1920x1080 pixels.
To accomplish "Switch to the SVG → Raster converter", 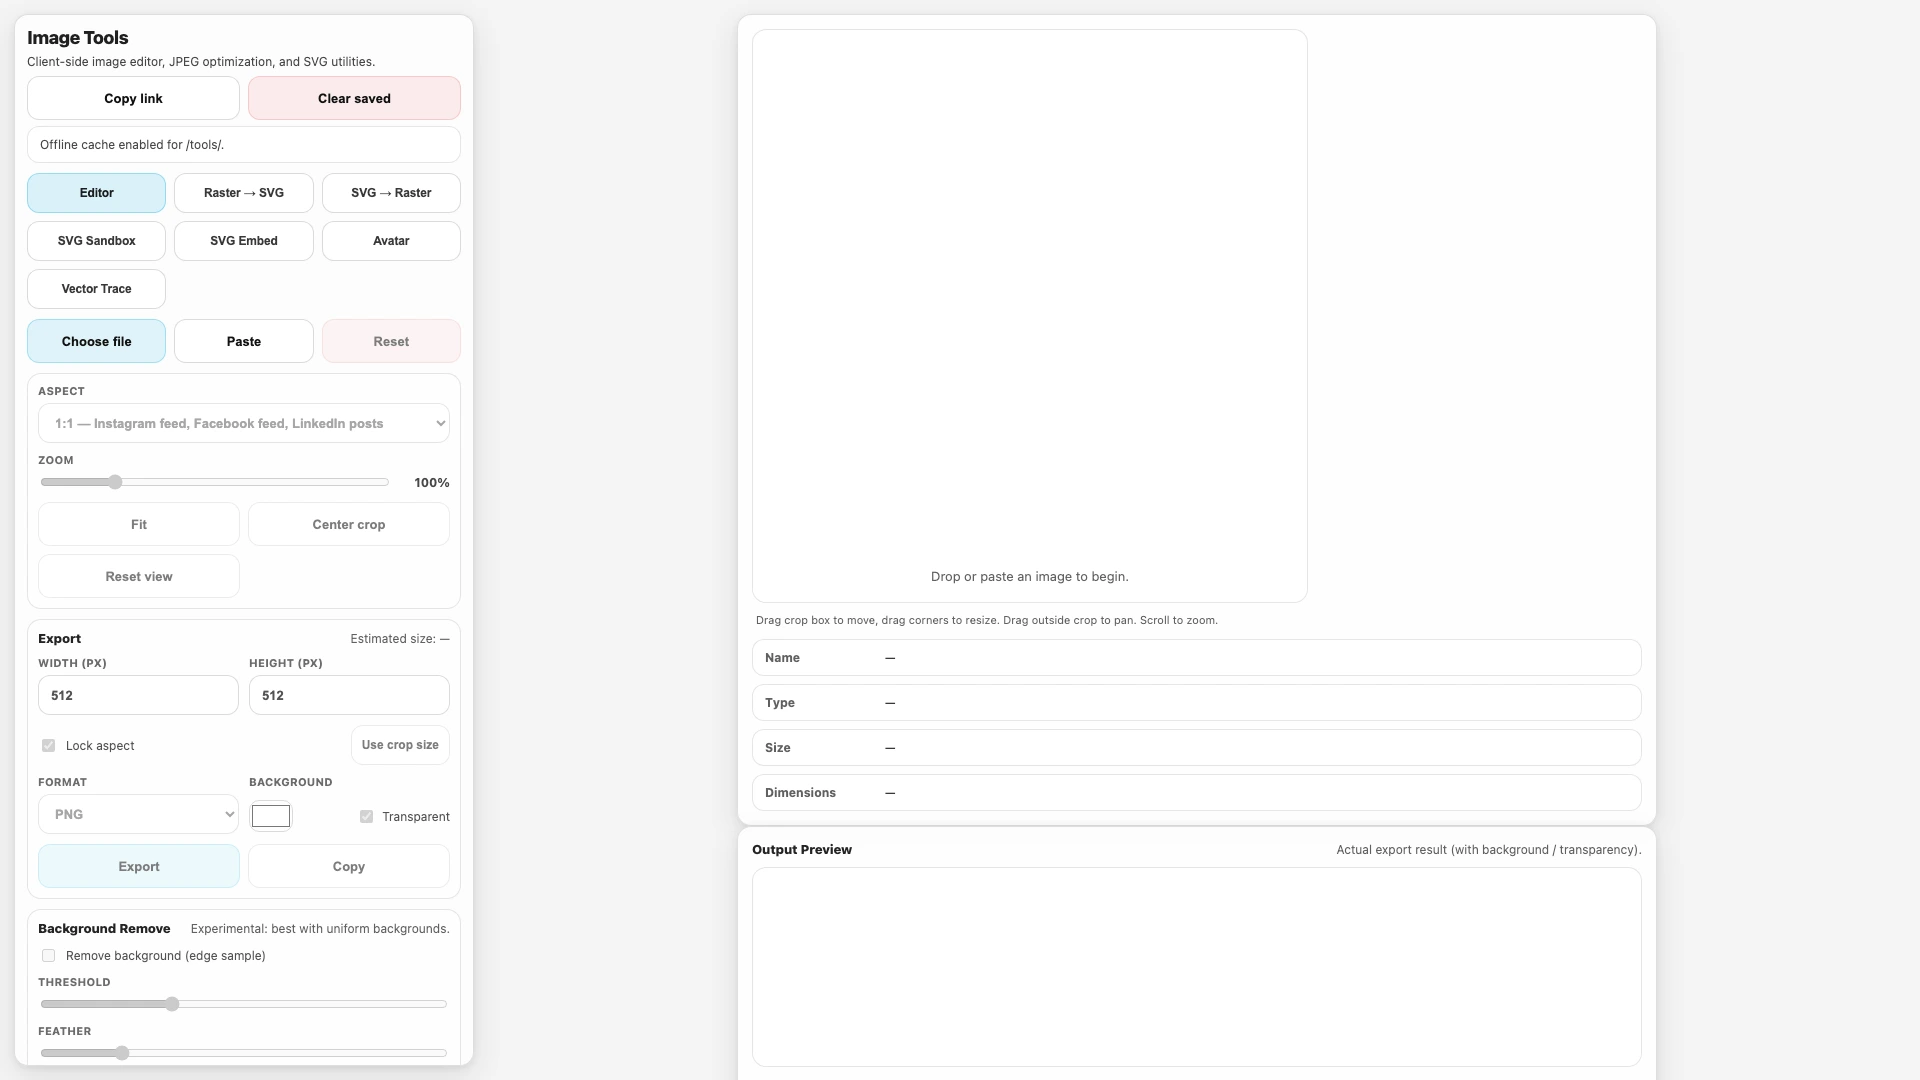I will pos(391,192).
